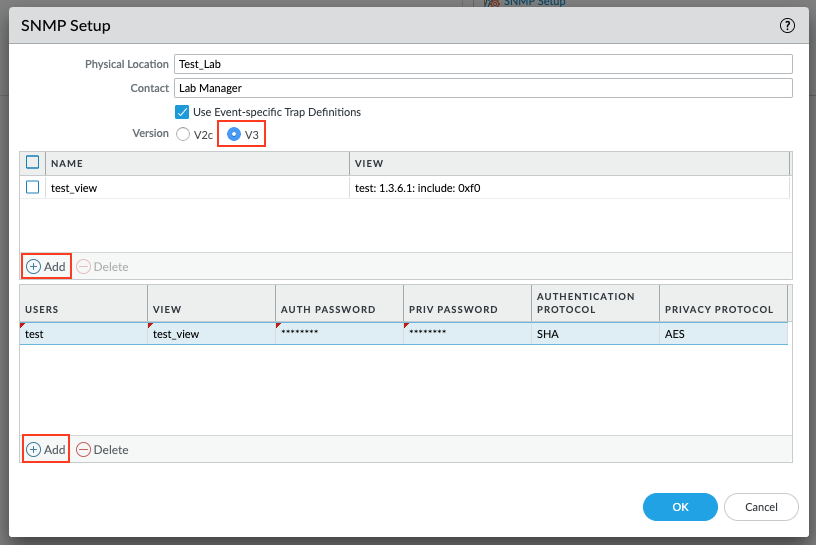Click the Name column header in views table
Image resolution: width=816 pixels, height=545 pixels.
coord(196,163)
